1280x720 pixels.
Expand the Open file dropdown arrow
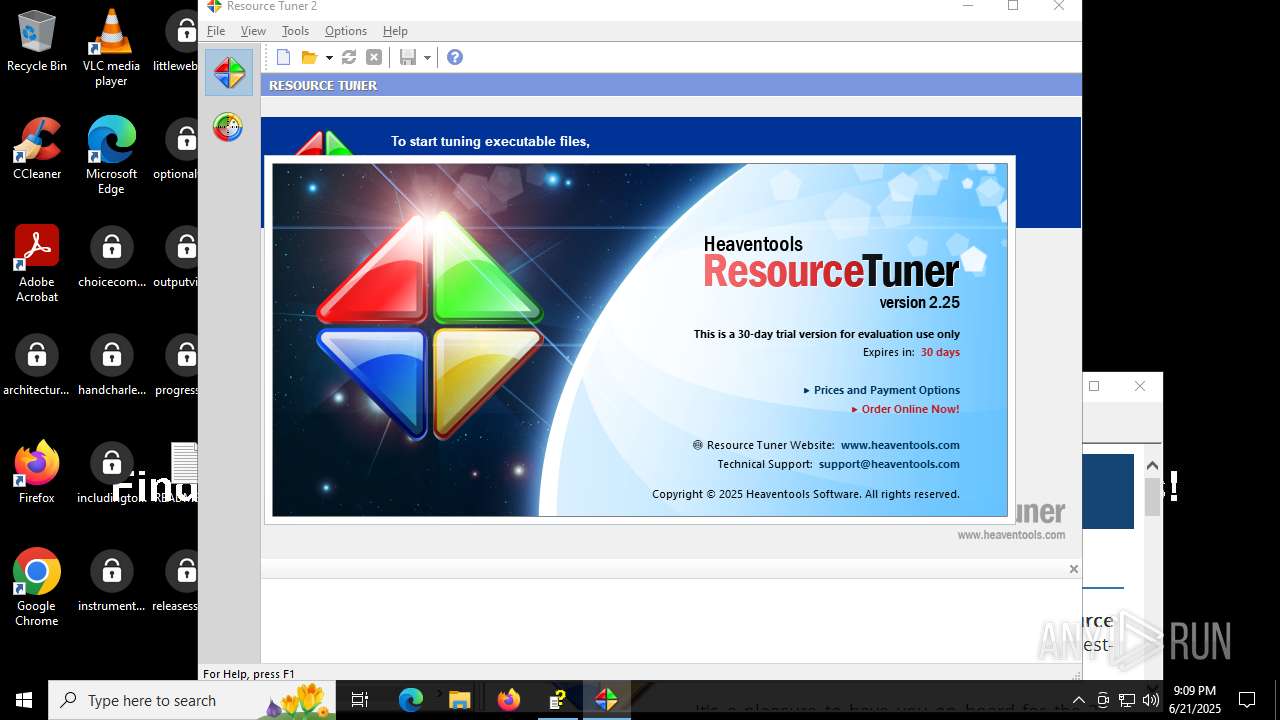[328, 58]
